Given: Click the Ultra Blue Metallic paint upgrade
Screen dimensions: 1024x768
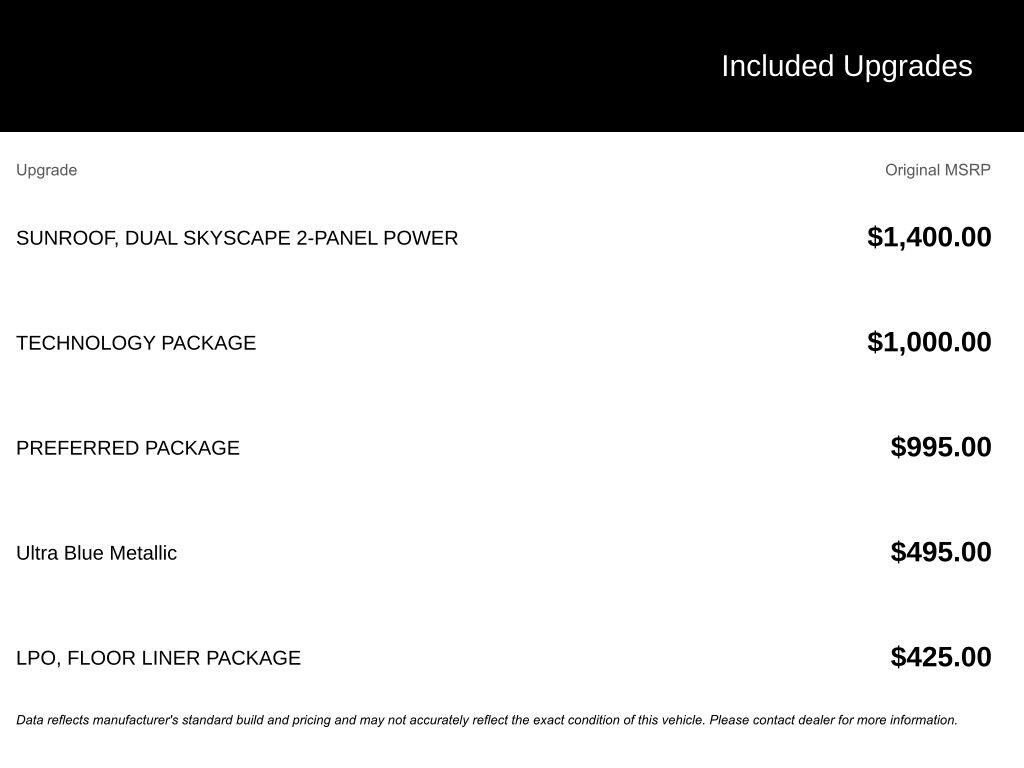Looking at the screenshot, I should [x=96, y=553].
